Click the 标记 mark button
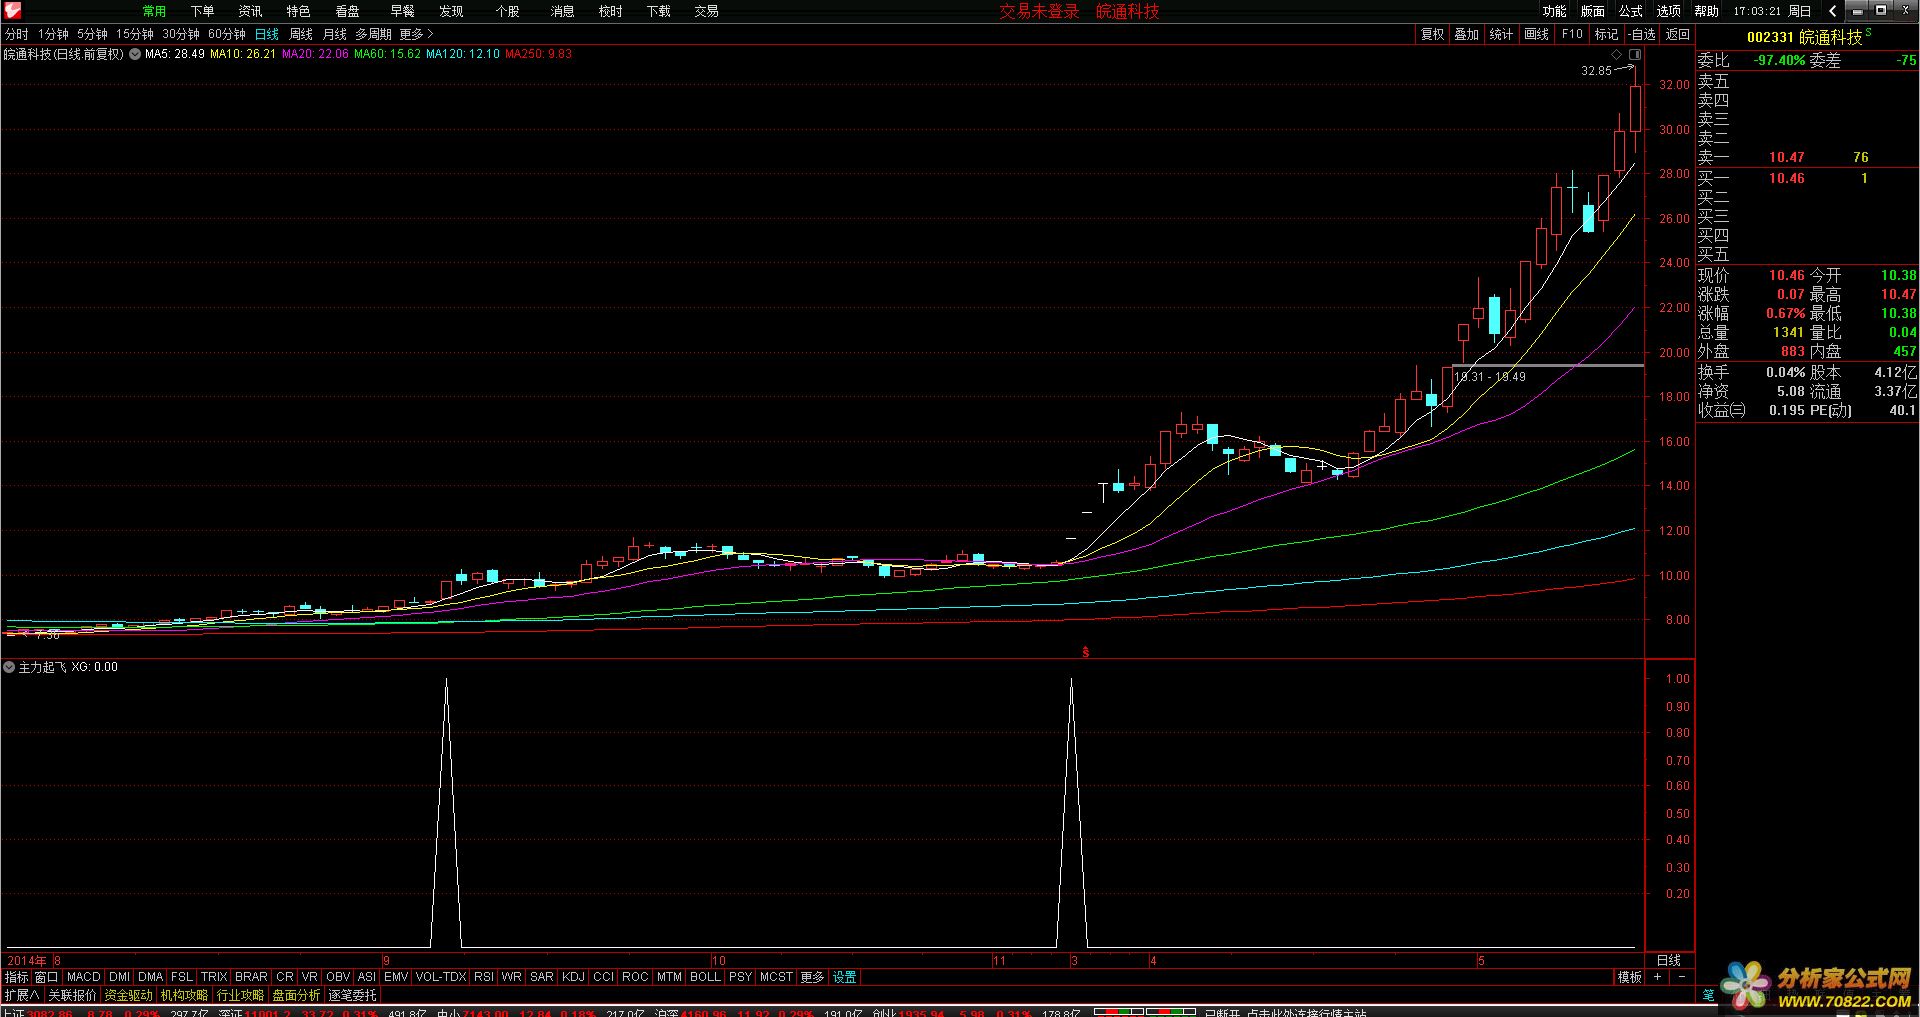The image size is (1920, 1017). tap(1606, 34)
